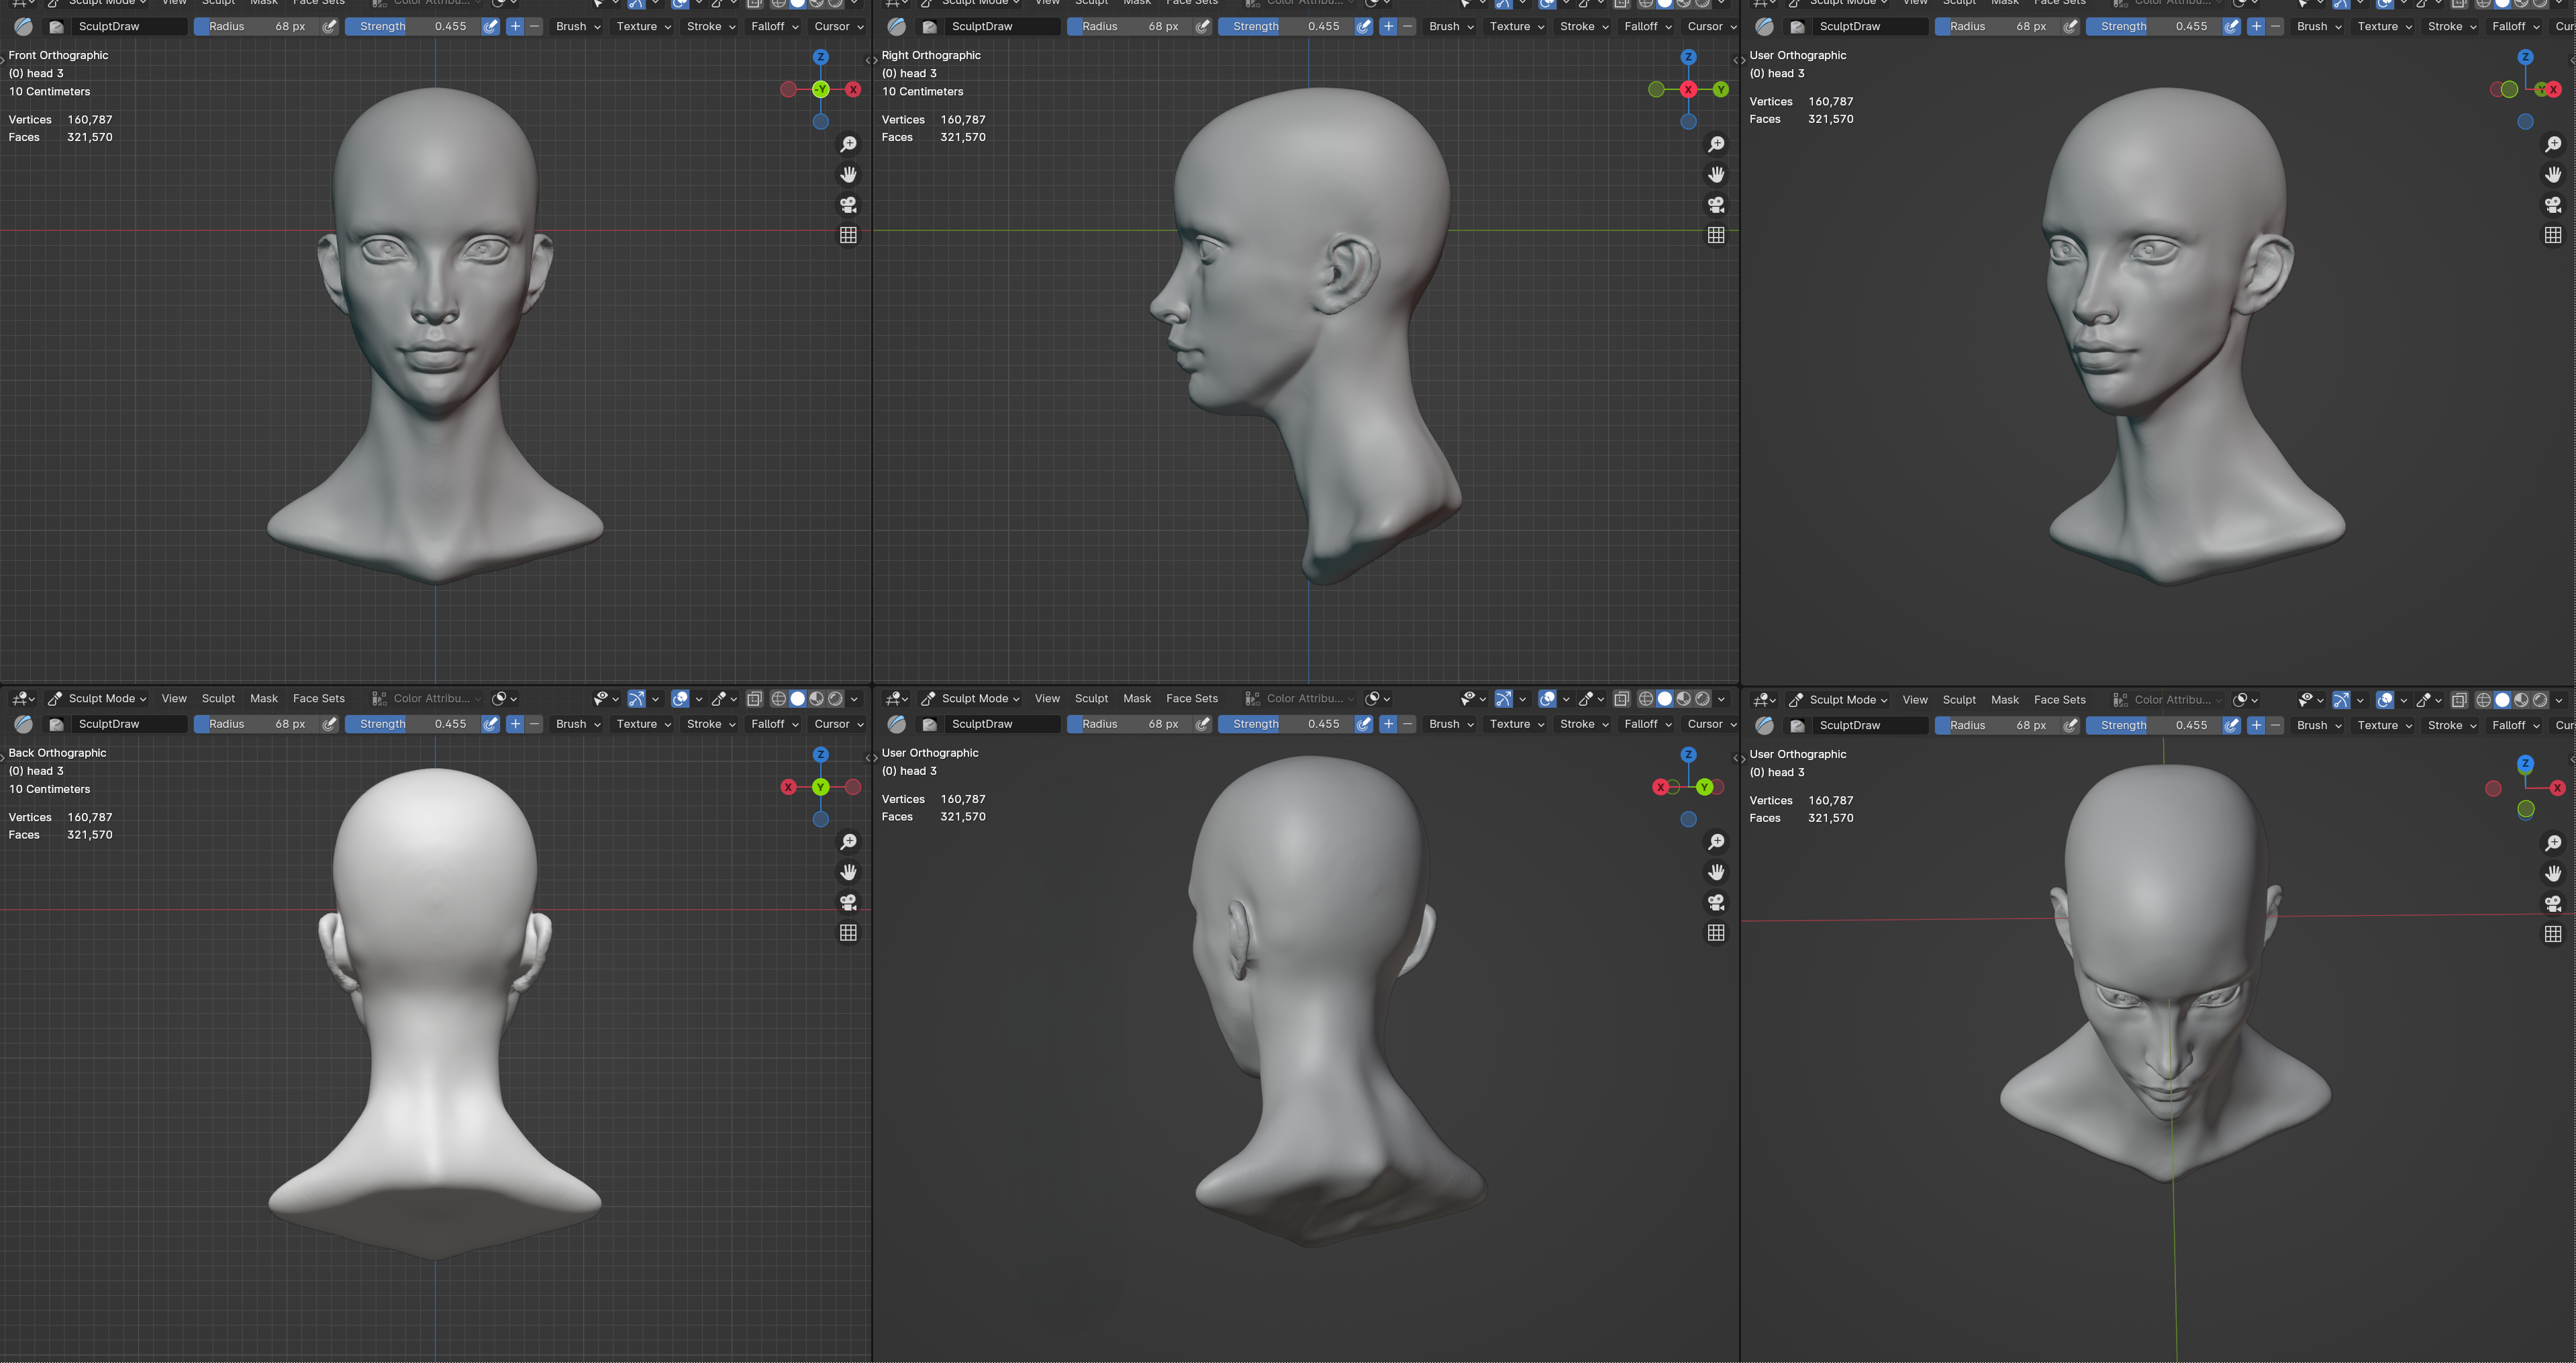
Task: Toggle strength pen pressure in Back Orthographic toolbar
Action: click(490, 724)
